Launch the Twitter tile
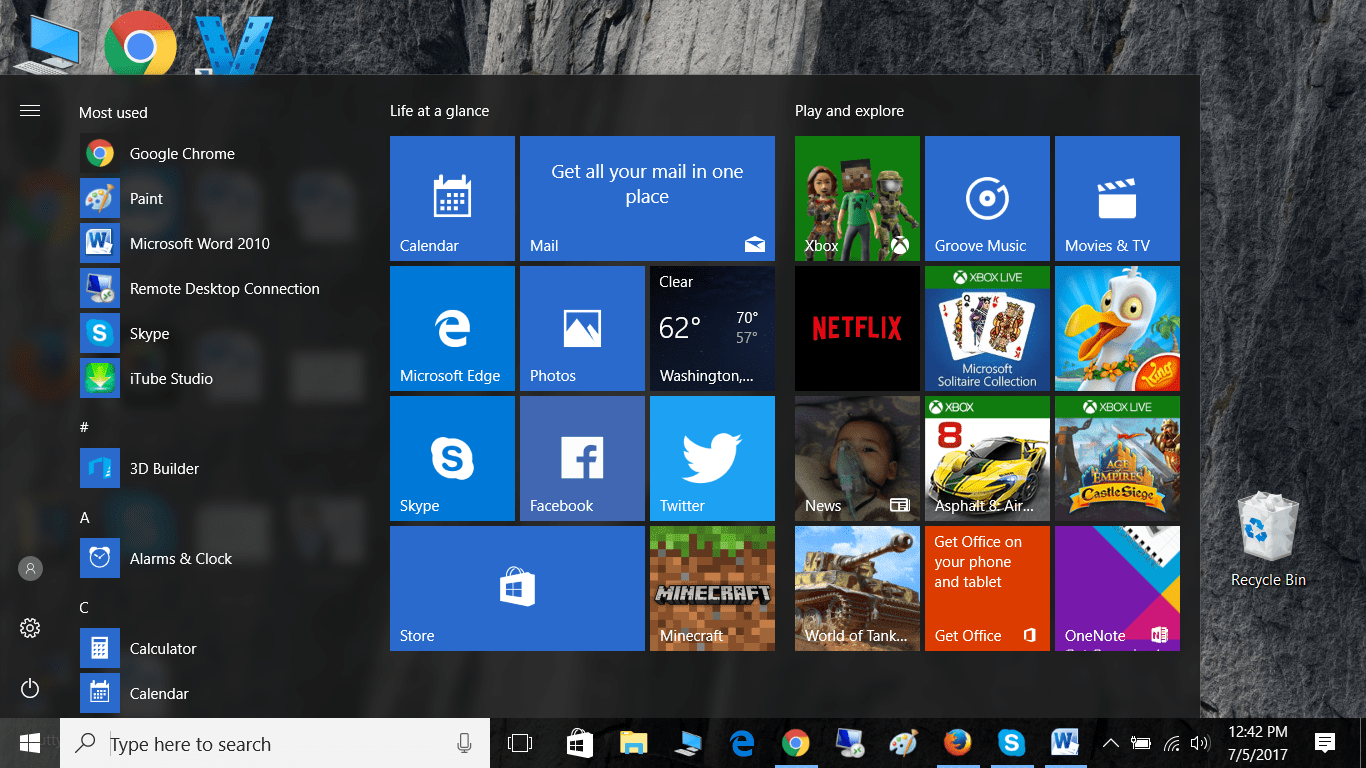This screenshot has height=768, width=1366. pos(712,459)
